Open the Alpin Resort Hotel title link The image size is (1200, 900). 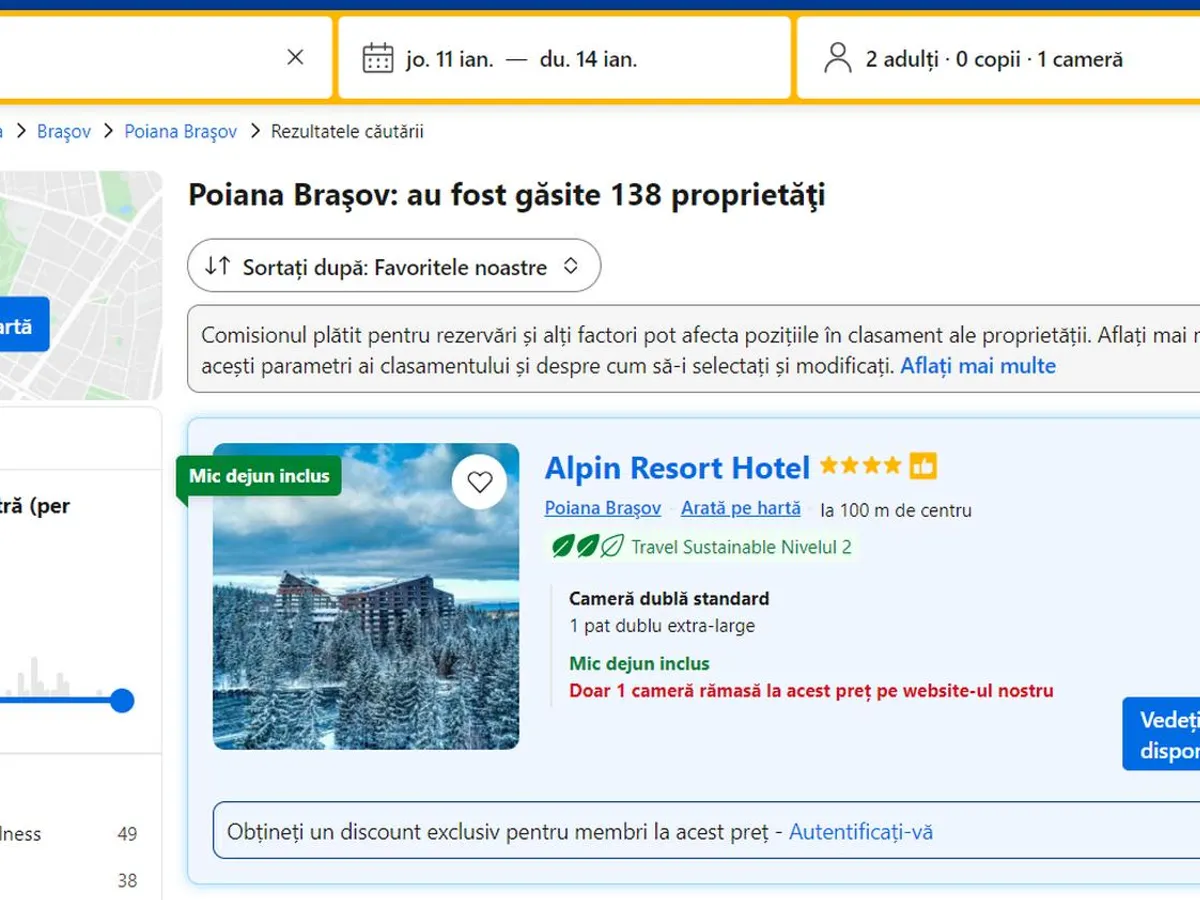point(677,467)
